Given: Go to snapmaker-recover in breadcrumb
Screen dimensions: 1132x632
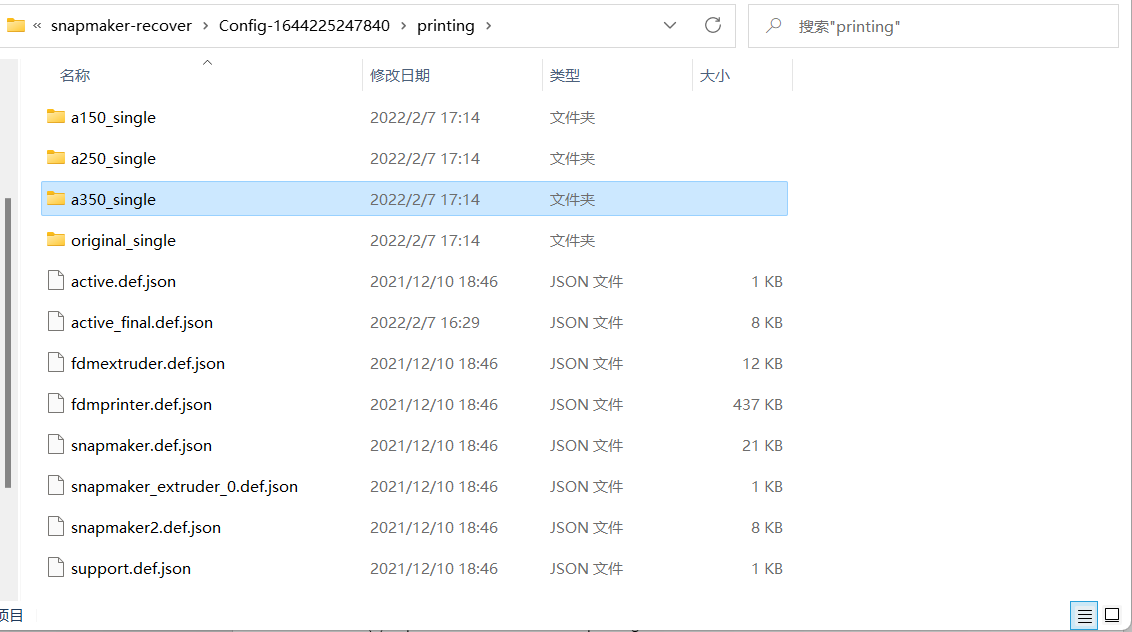Looking at the screenshot, I should tap(121, 26).
